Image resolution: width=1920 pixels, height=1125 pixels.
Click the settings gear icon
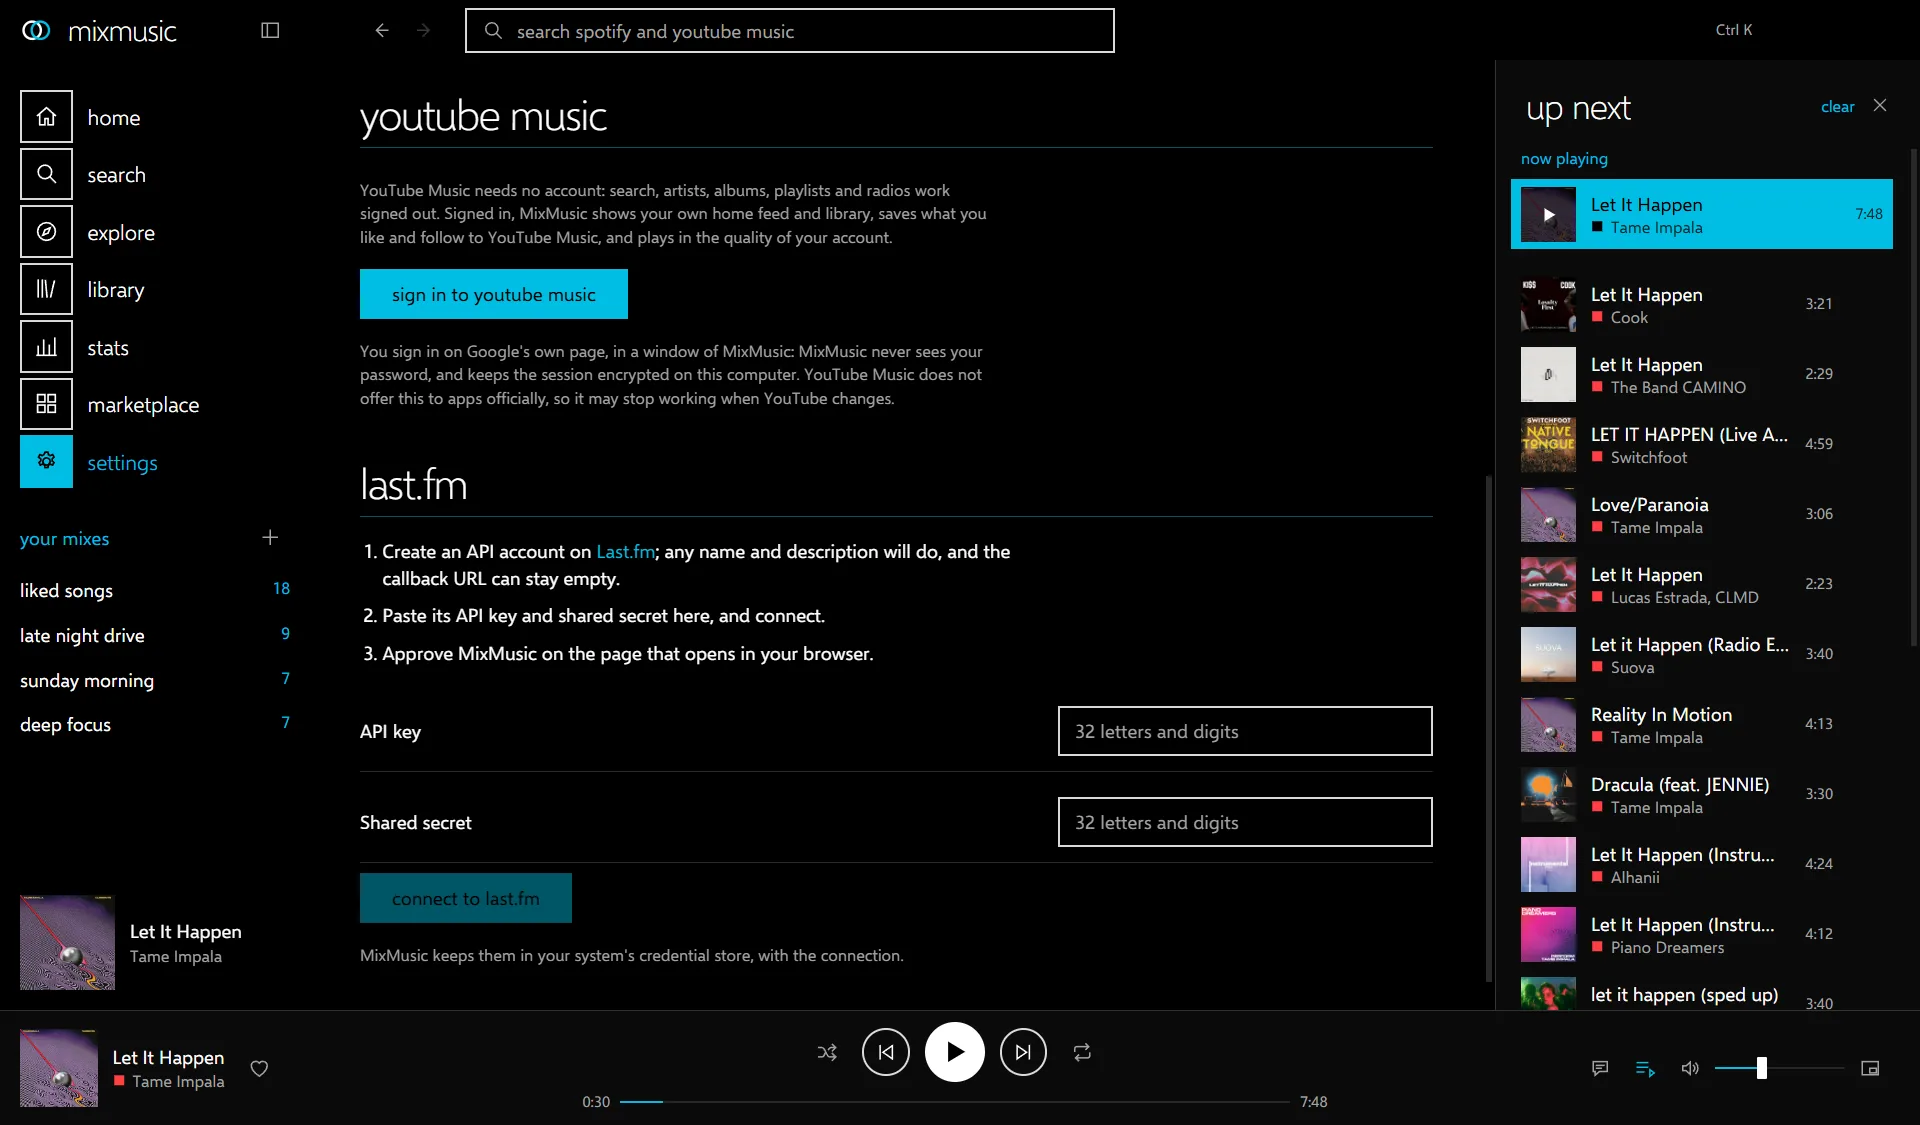pos(46,461)
